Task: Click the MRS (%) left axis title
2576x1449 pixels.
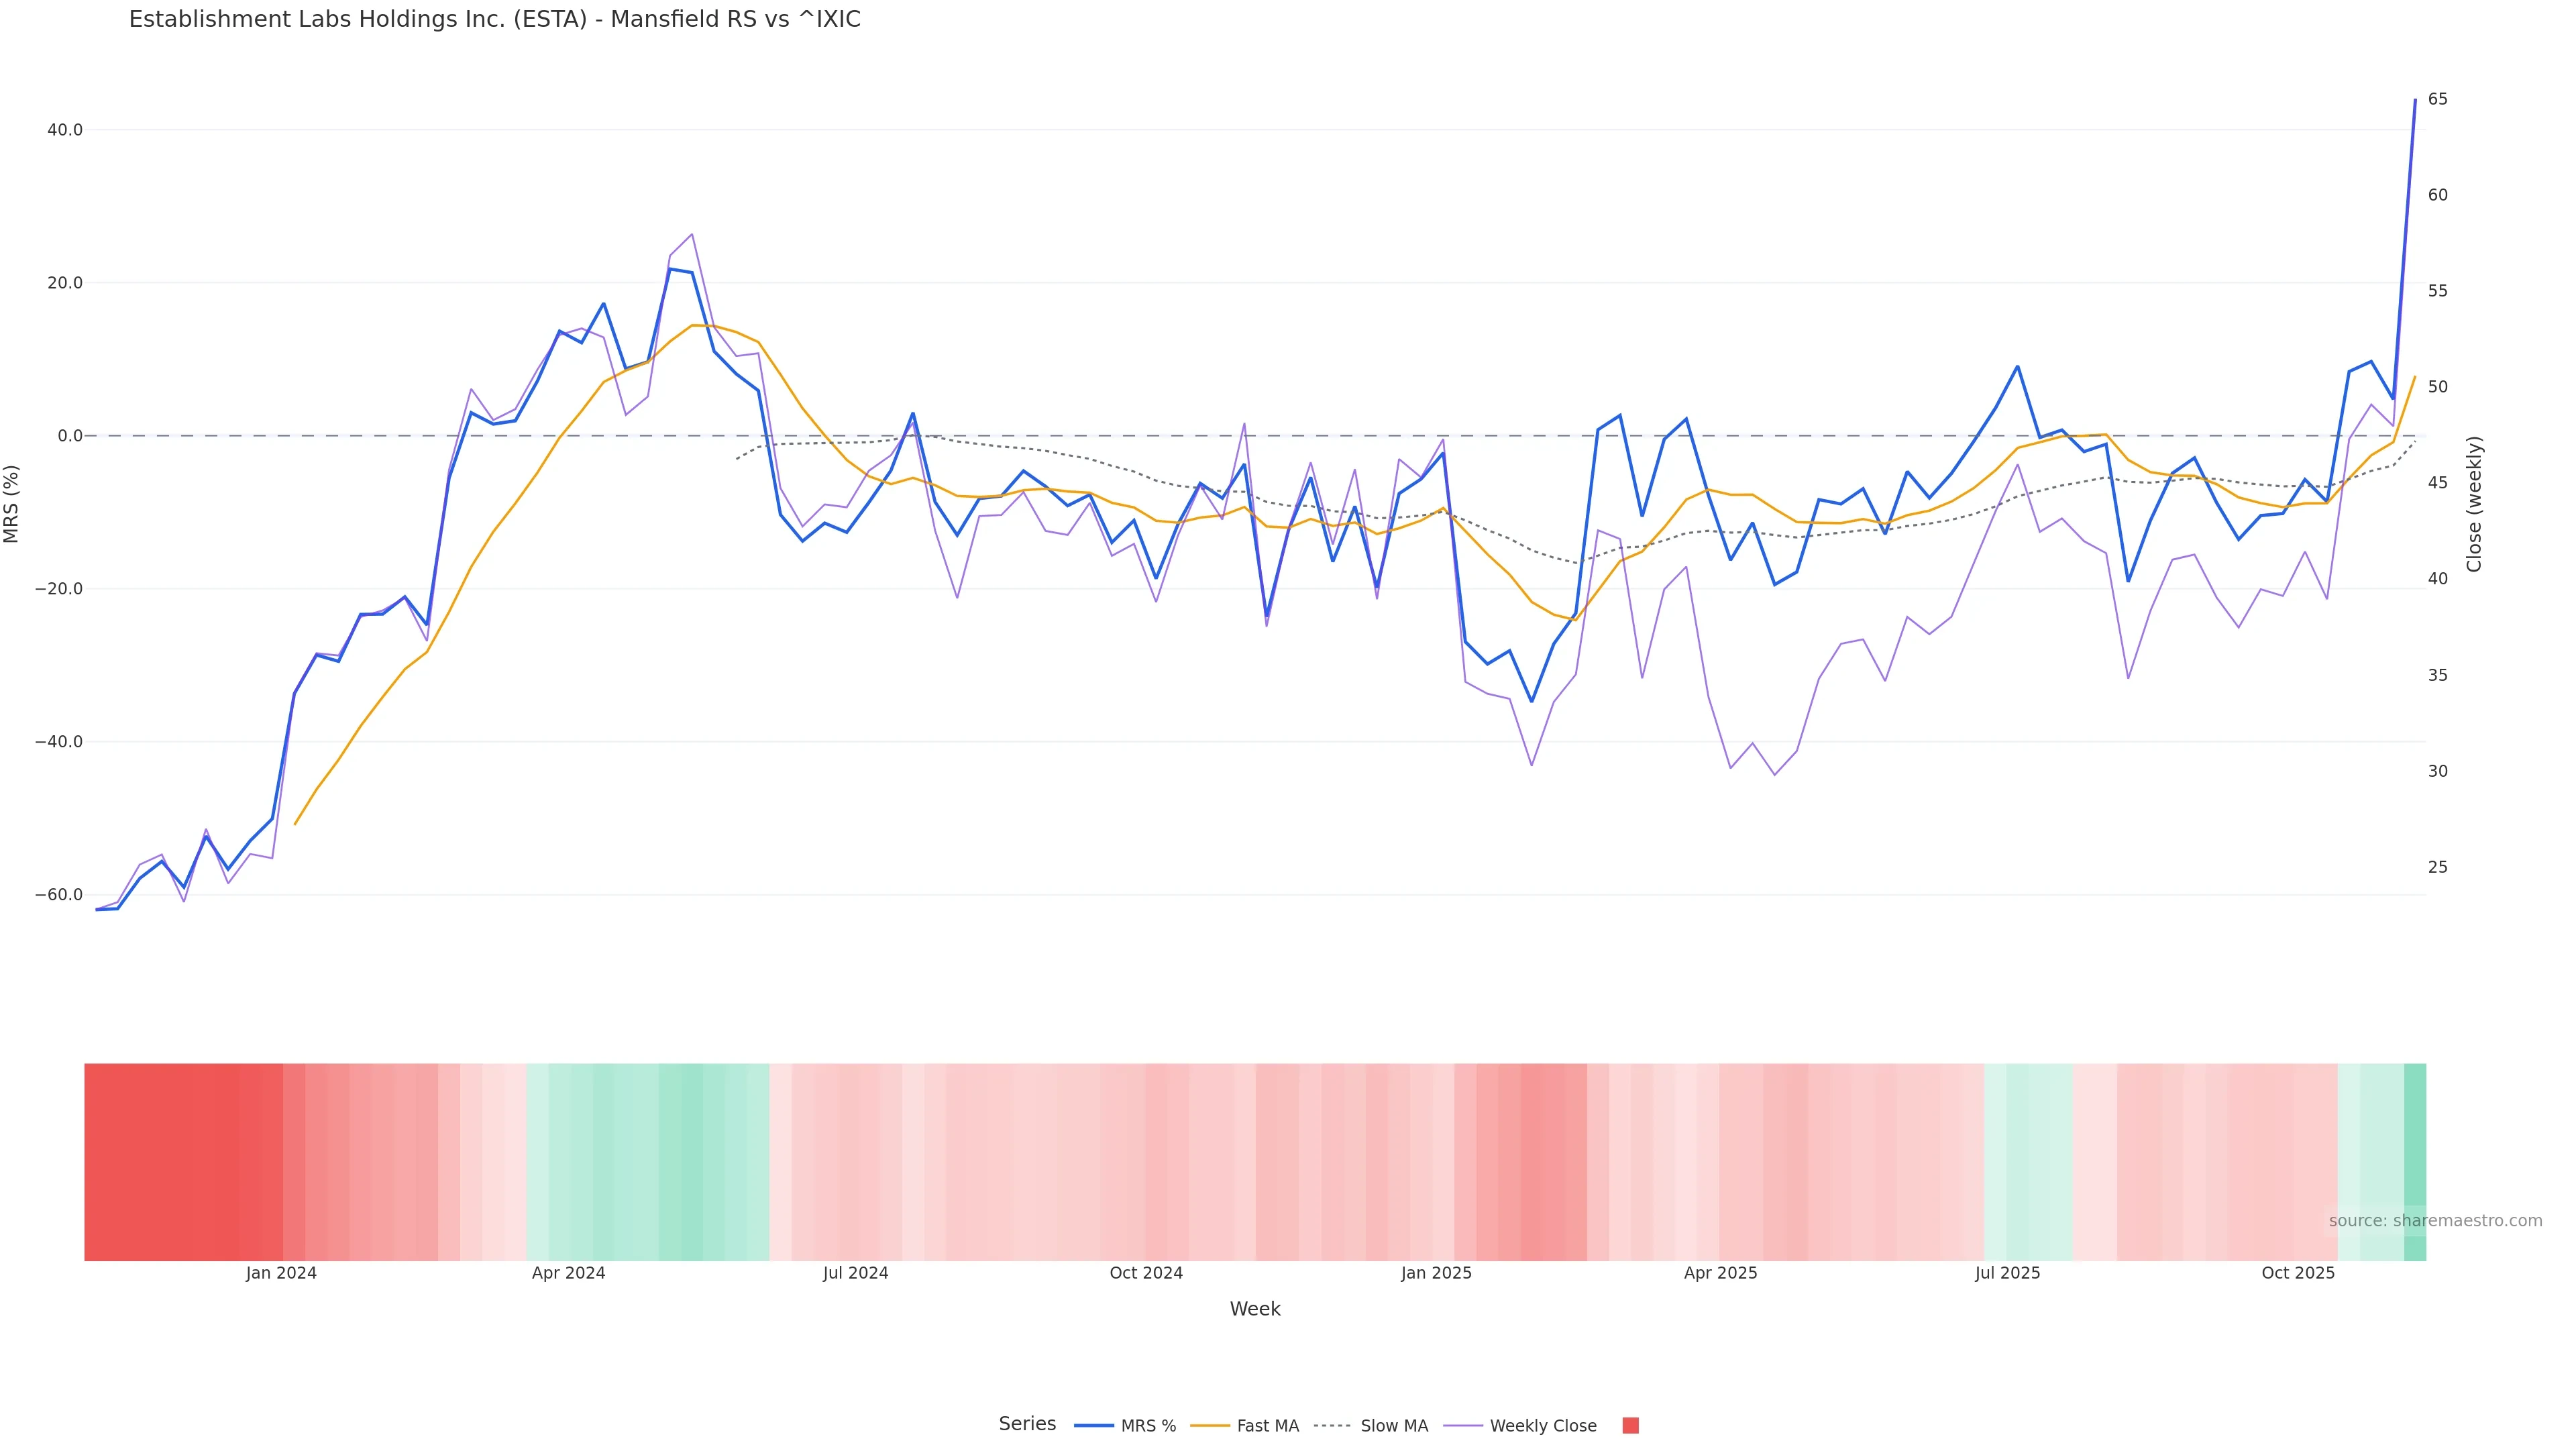Action: pos(12,504)
